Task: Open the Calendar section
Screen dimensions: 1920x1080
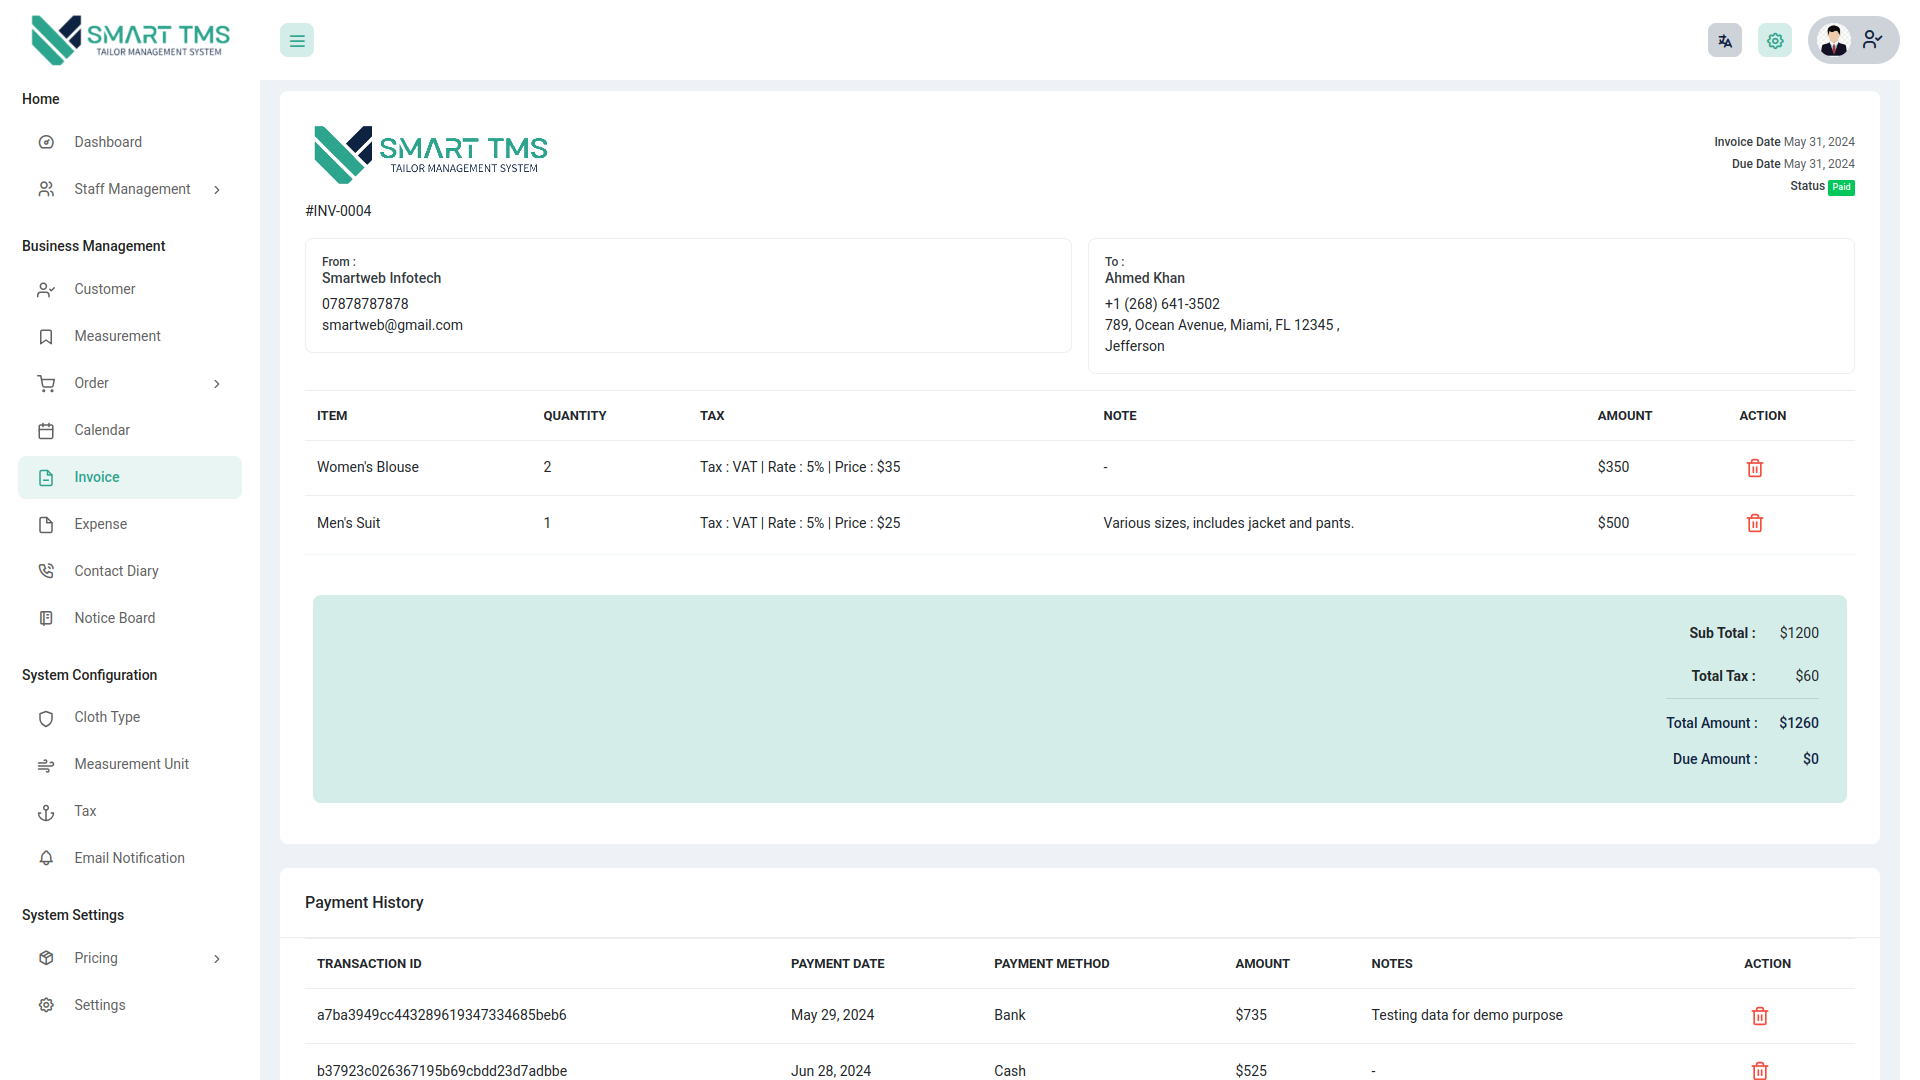Action: tap(102, 430)
